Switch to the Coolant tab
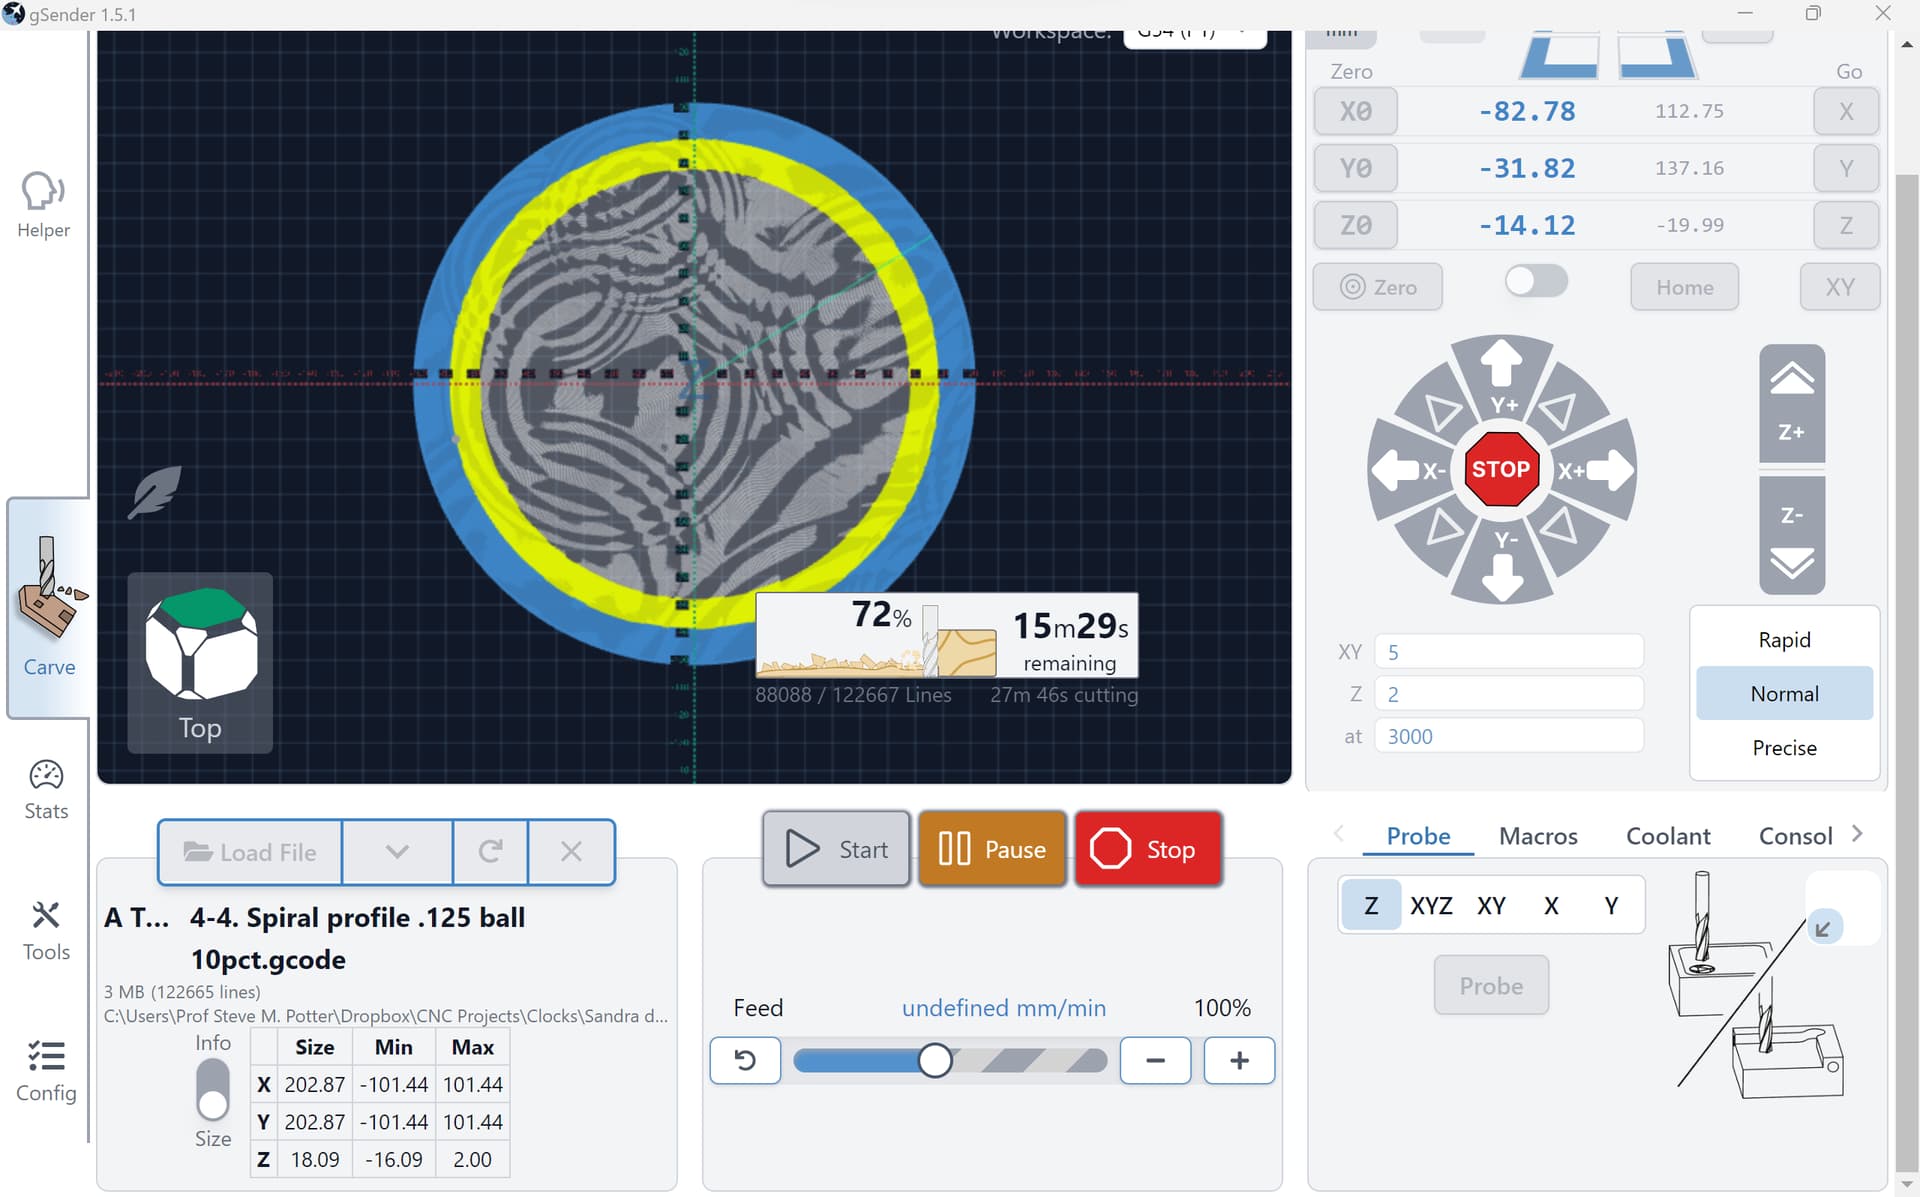Viewport: 1920px width, 1197px height. (x=1668, y=836)
